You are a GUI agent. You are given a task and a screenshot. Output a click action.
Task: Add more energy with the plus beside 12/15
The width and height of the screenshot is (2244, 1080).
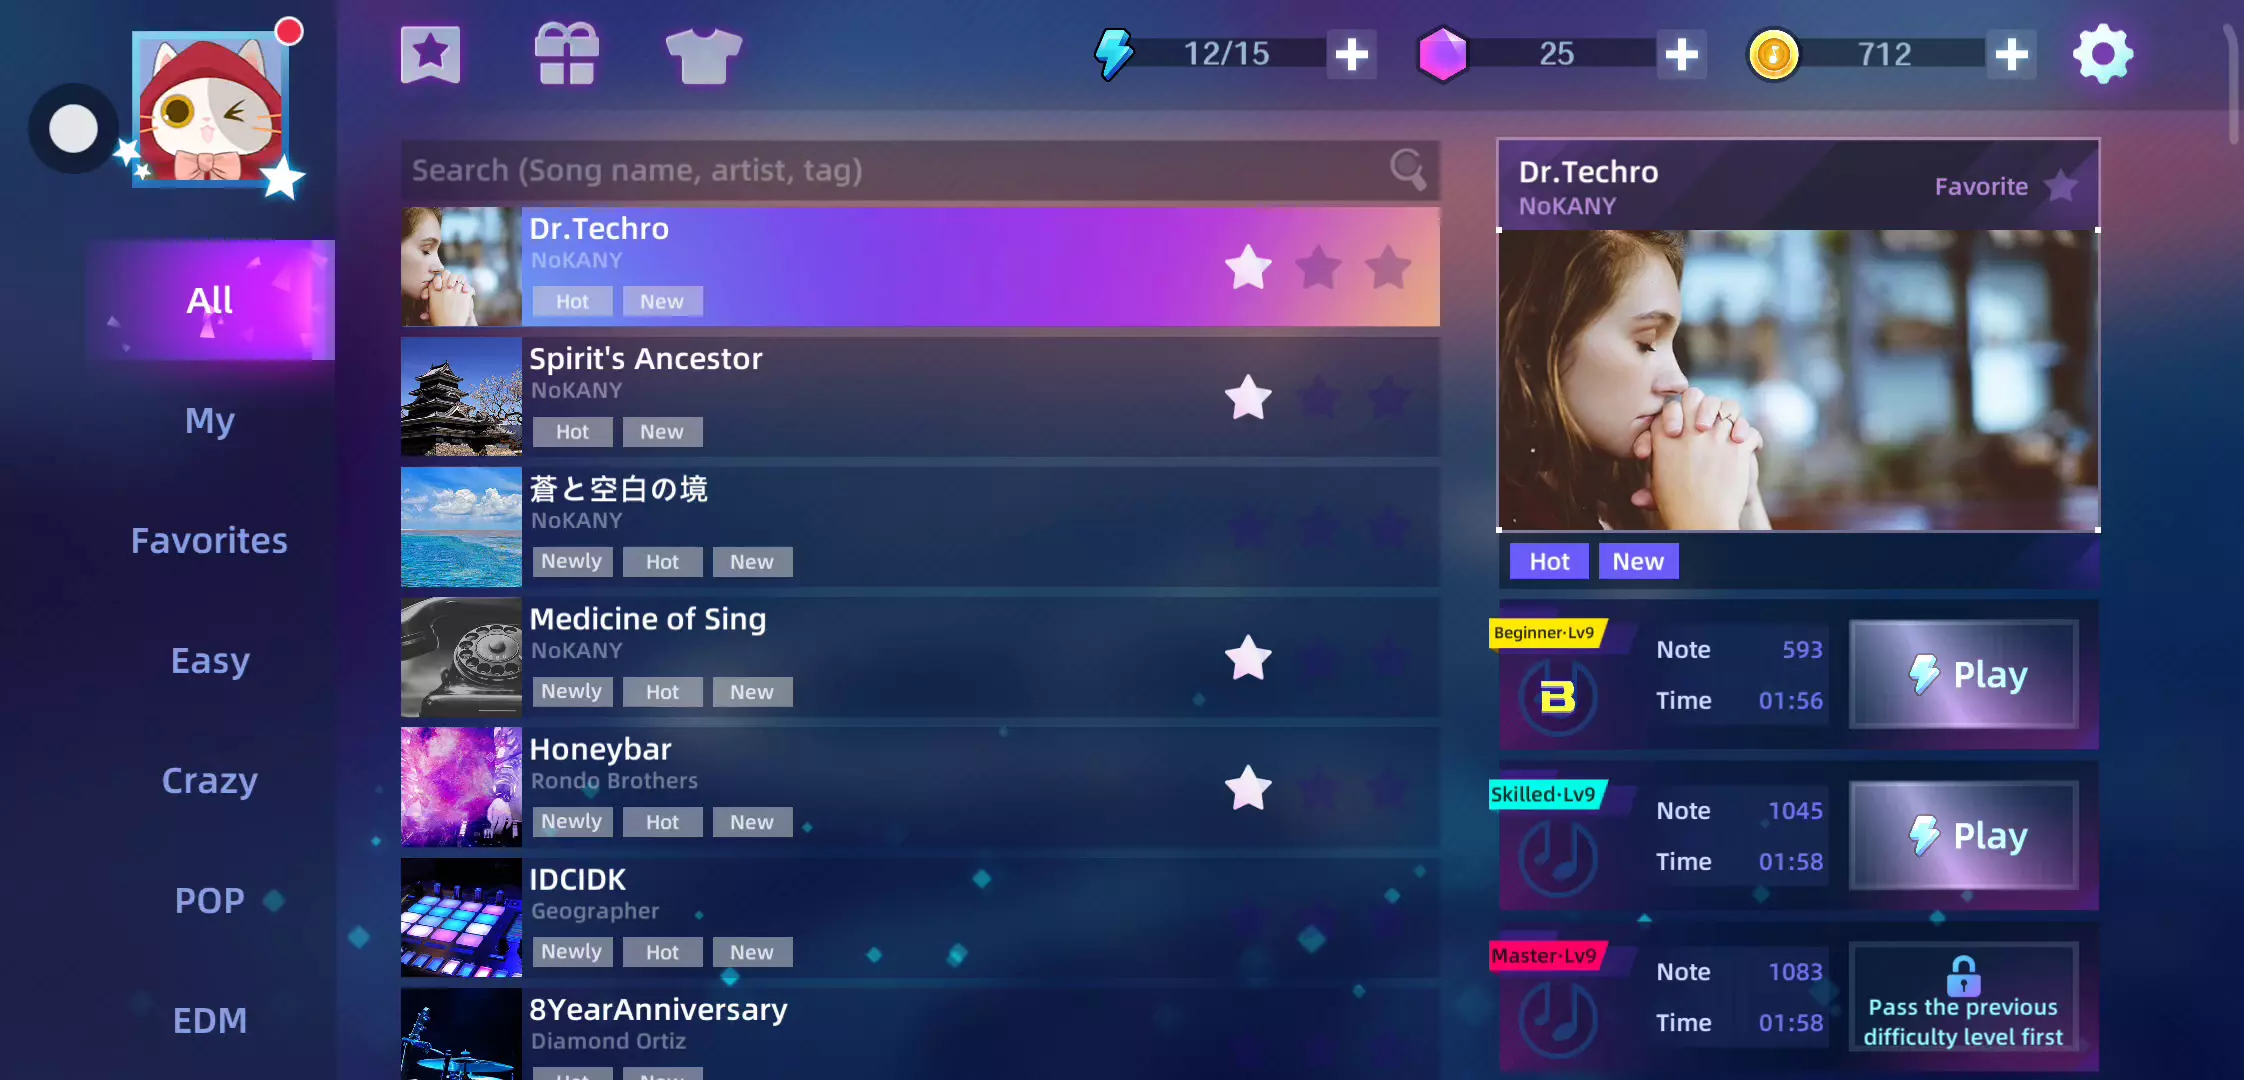click(x=1352, y=54)
